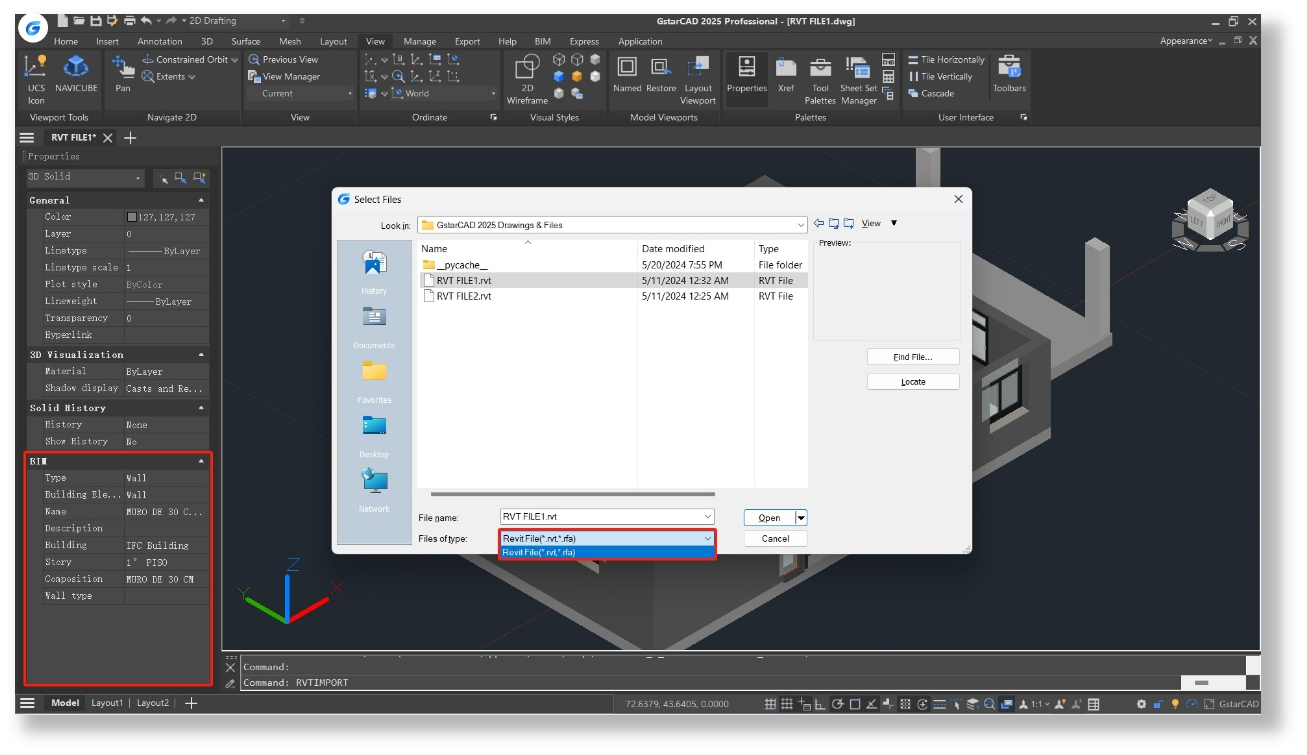Screen dimensions: 1307x755
Task: Switch to the Layout1 tab
Action: pyautogui.click(x=107, y=703)
